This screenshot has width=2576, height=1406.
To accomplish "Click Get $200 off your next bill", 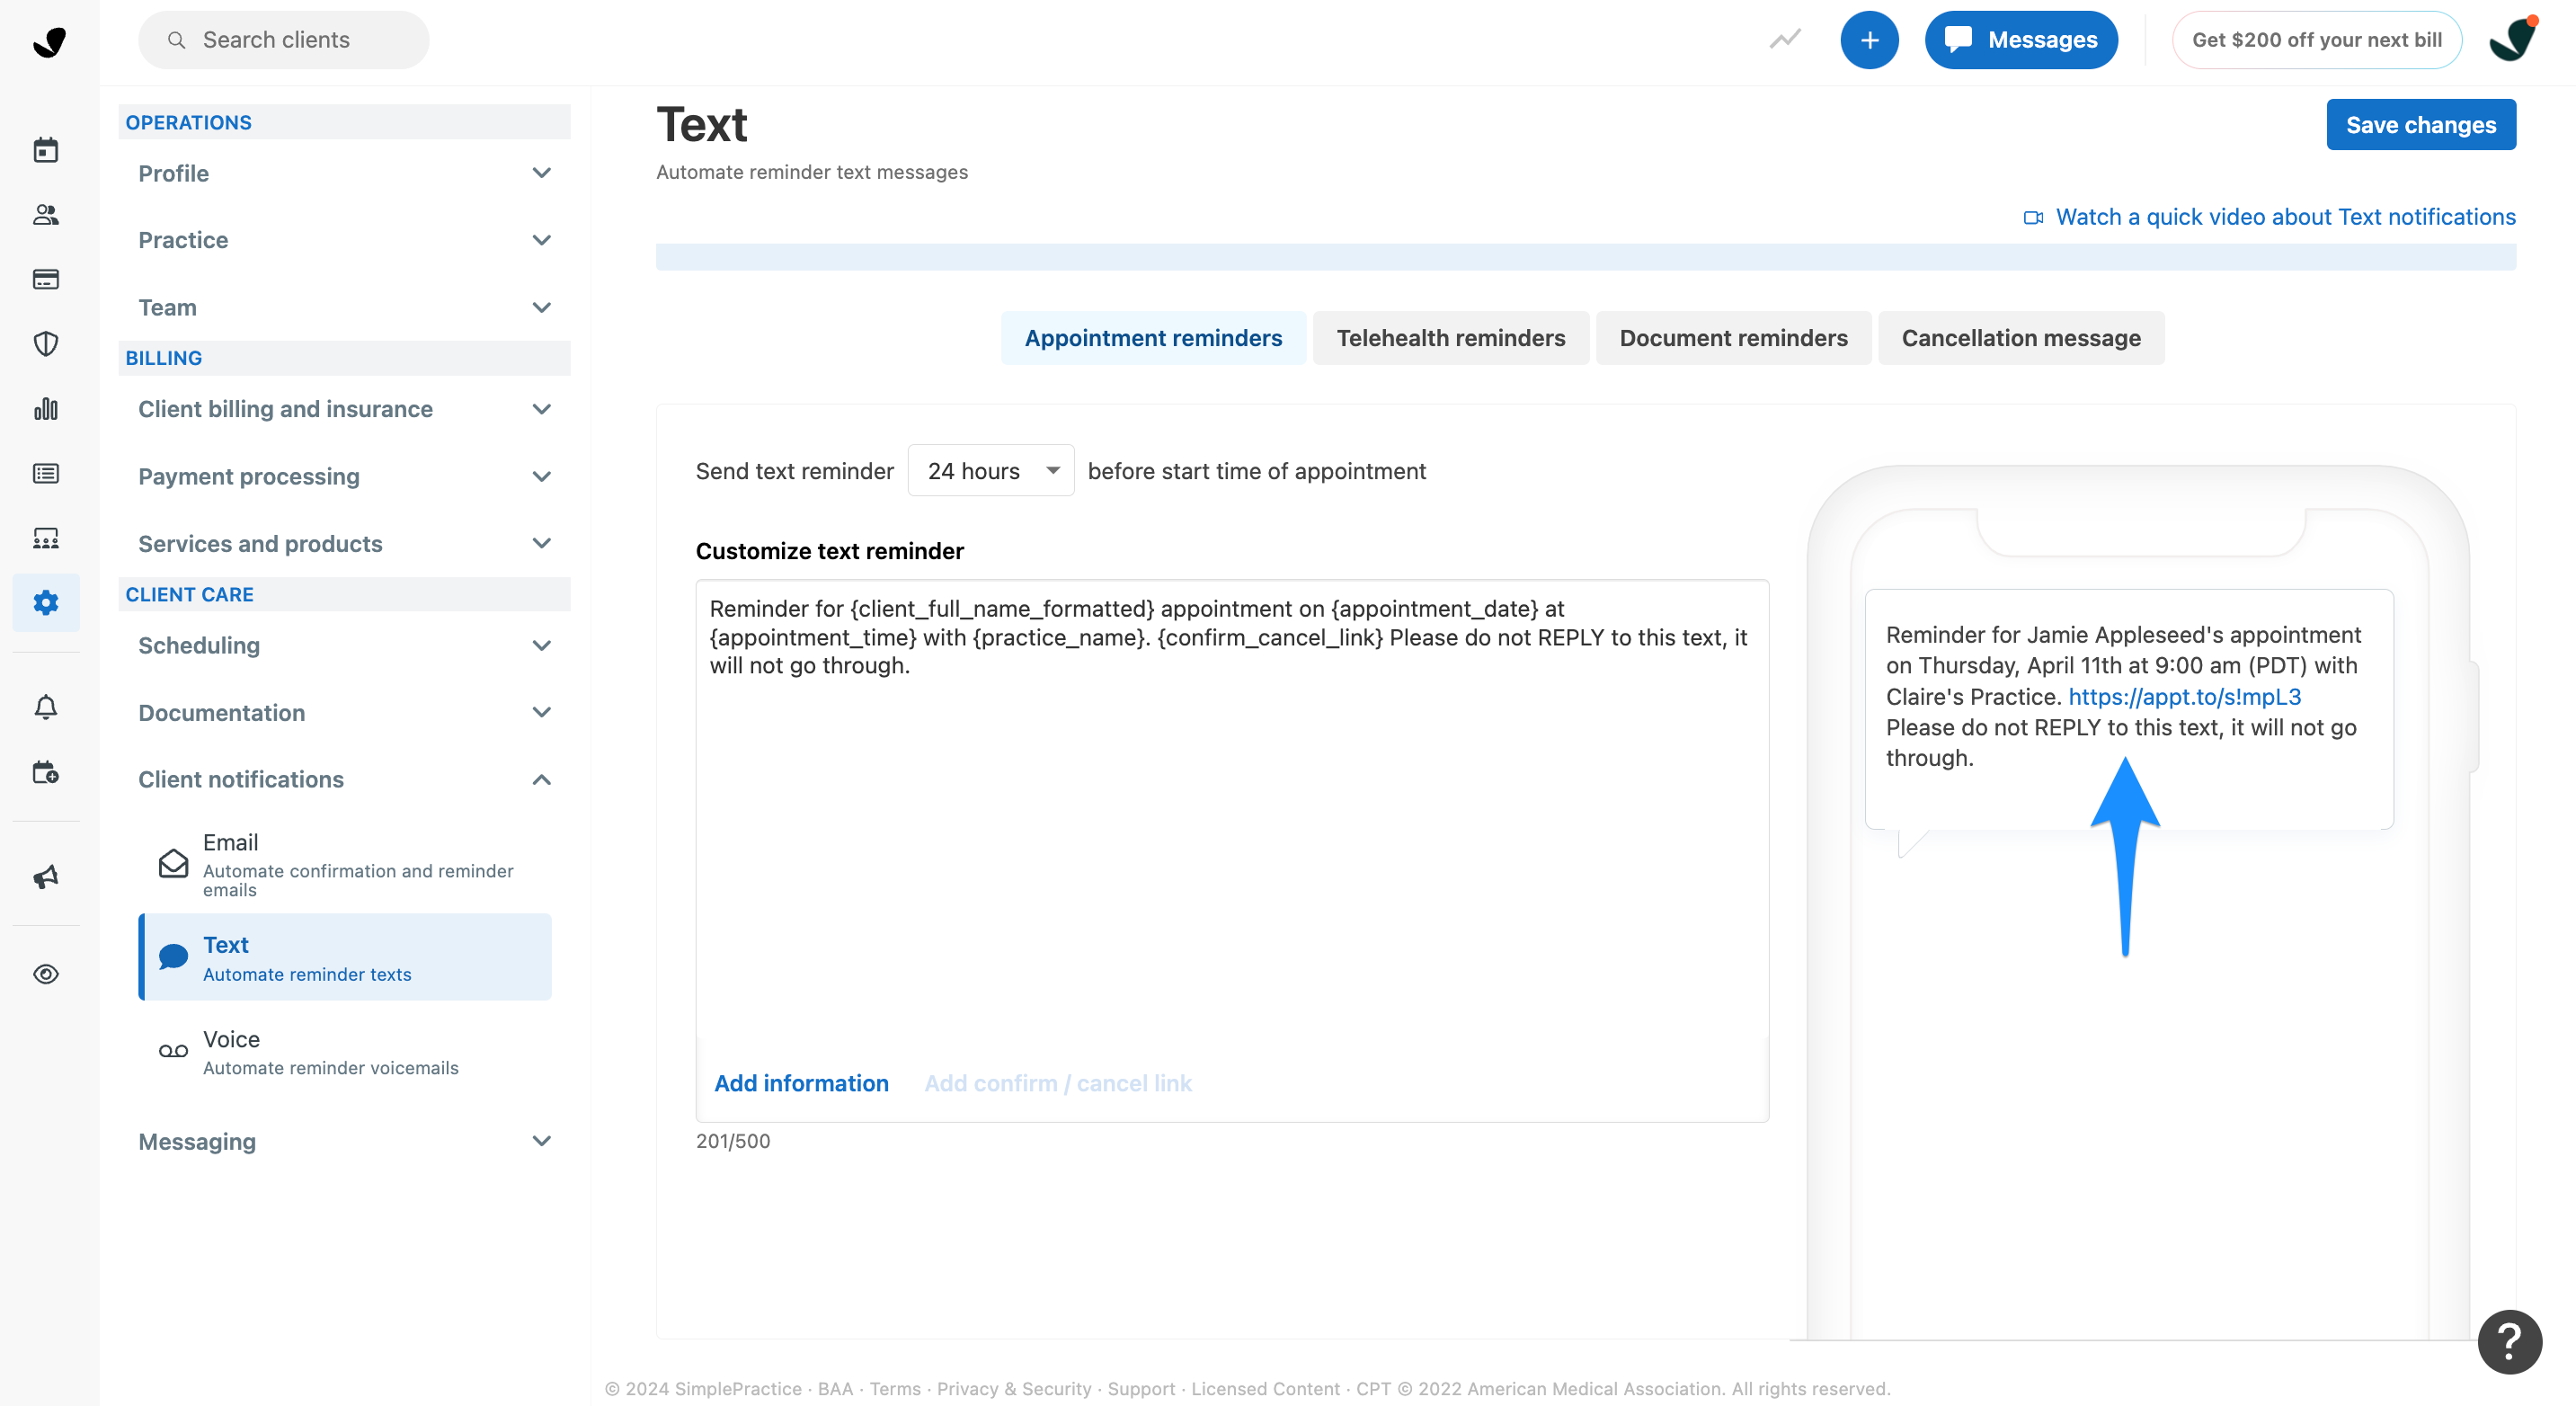I will click(2316, 40).
